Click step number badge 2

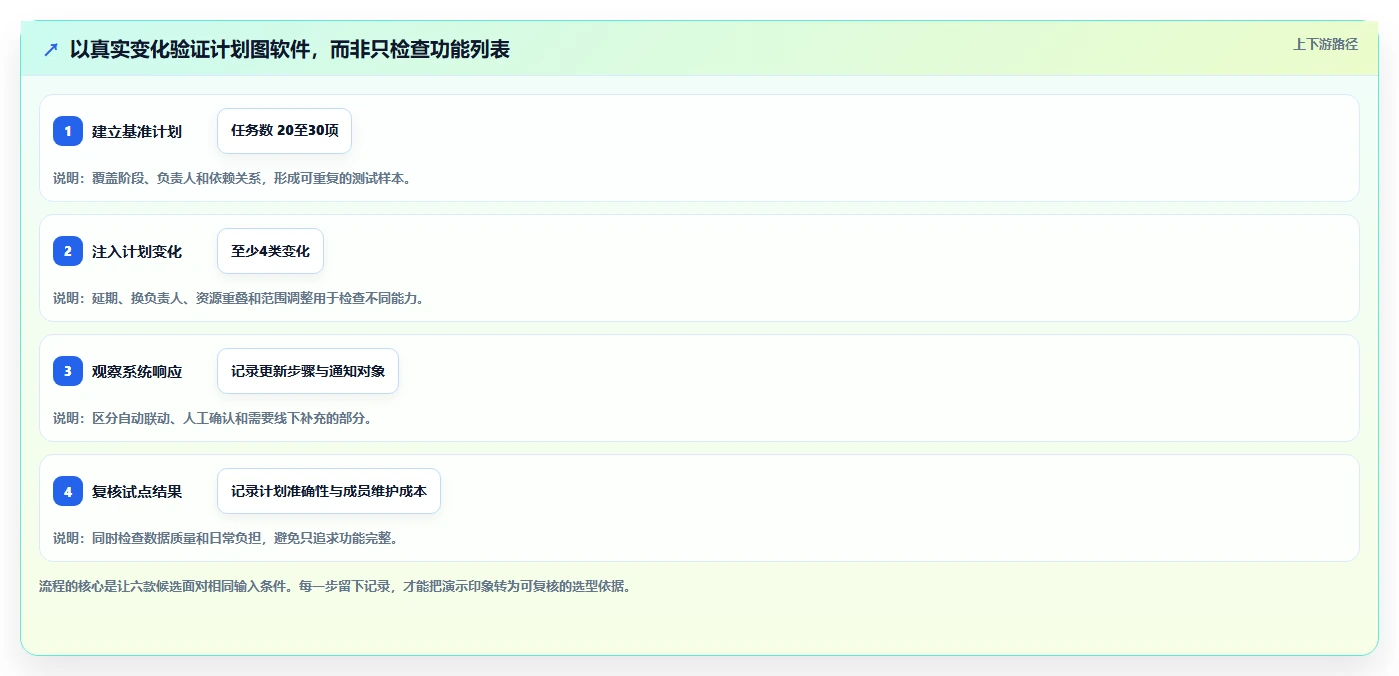pos(68,251)
